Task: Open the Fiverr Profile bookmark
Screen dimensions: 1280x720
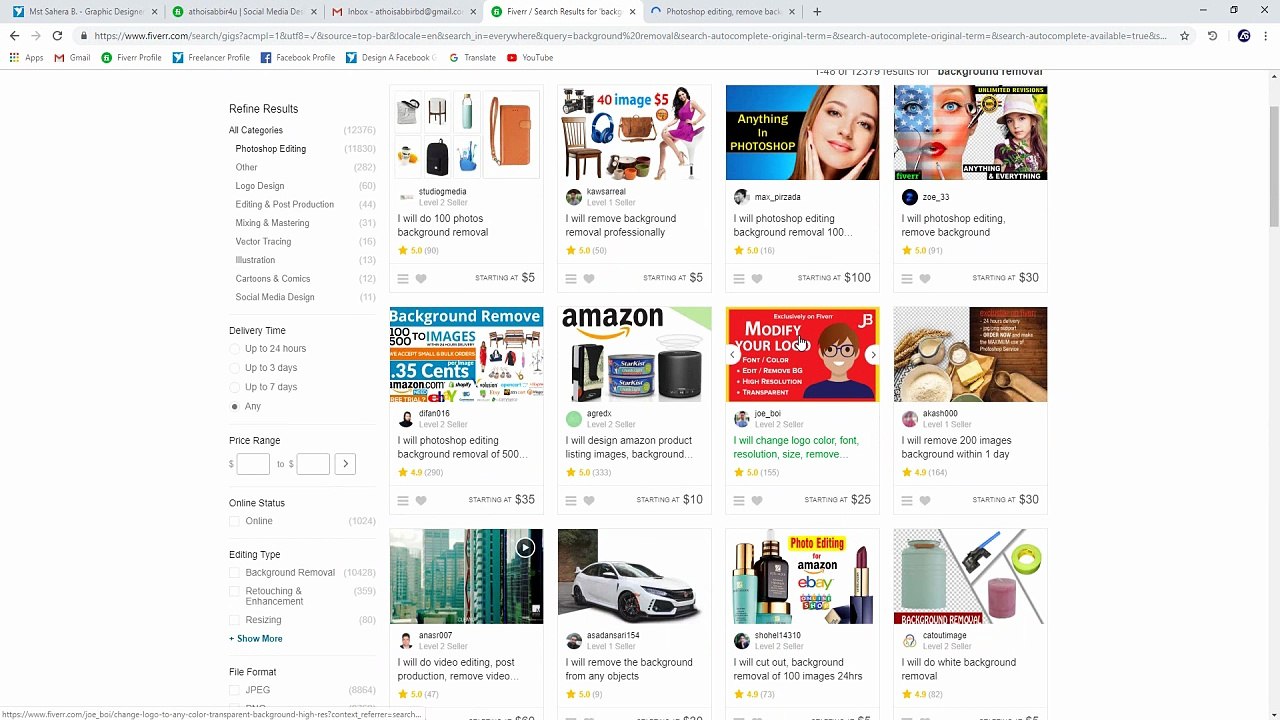Action: click(x=131, y=58)
